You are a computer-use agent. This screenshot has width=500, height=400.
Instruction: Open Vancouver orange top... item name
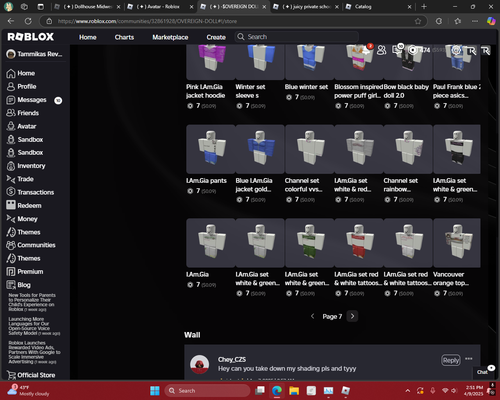pos(451,279)
